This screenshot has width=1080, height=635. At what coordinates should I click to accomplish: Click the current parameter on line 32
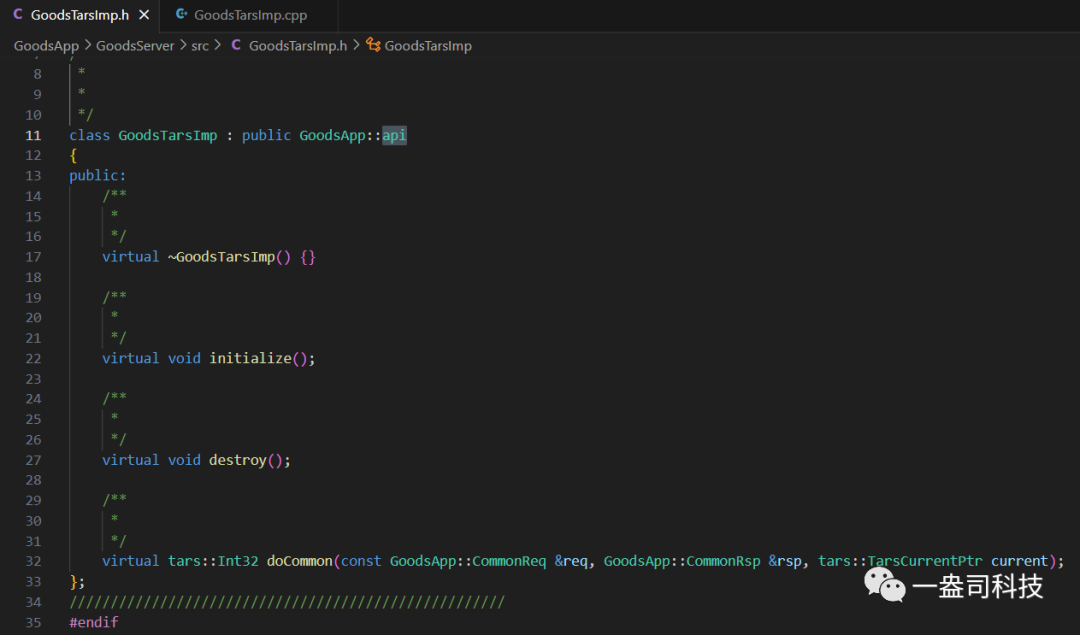pos(1019,561)
